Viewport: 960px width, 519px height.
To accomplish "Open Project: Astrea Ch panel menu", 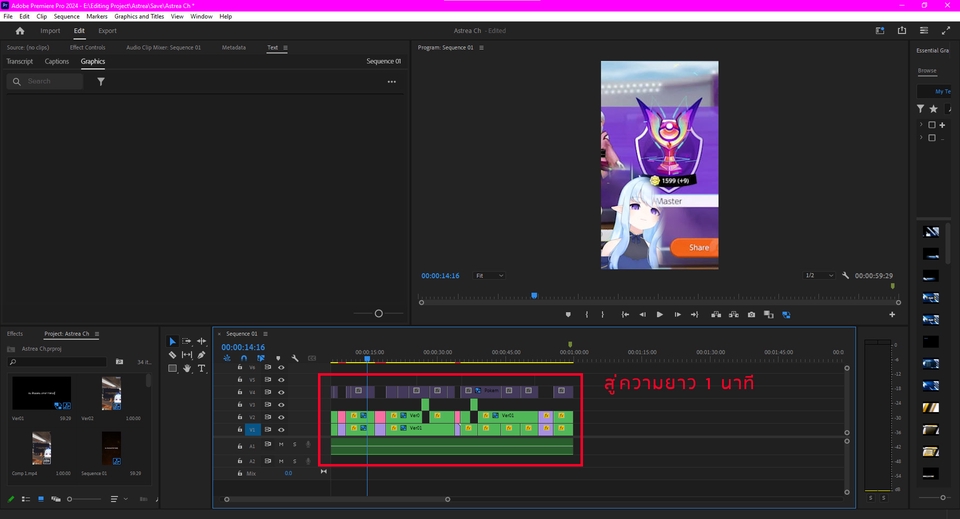I will 97,334.
